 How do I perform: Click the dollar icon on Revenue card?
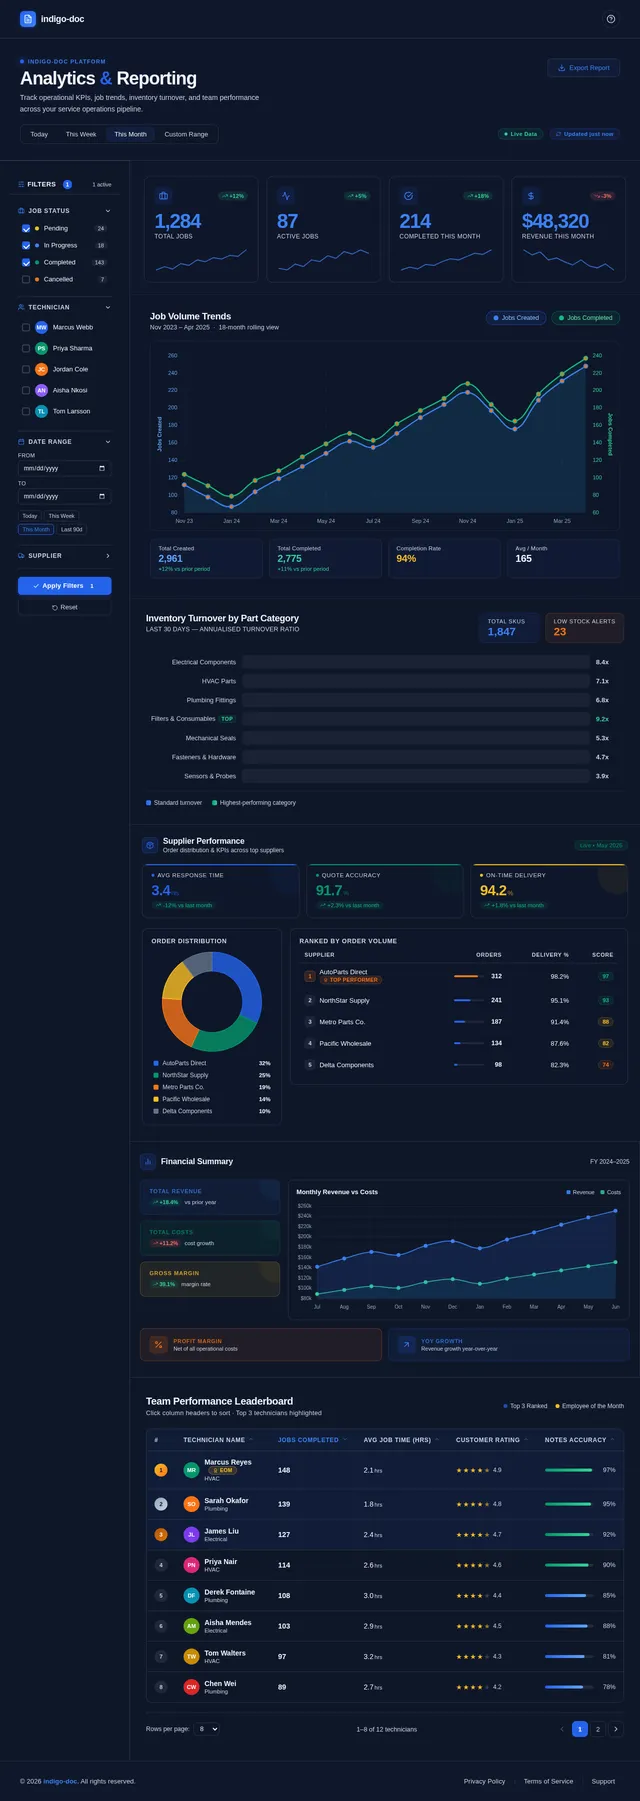pos(531,196)
